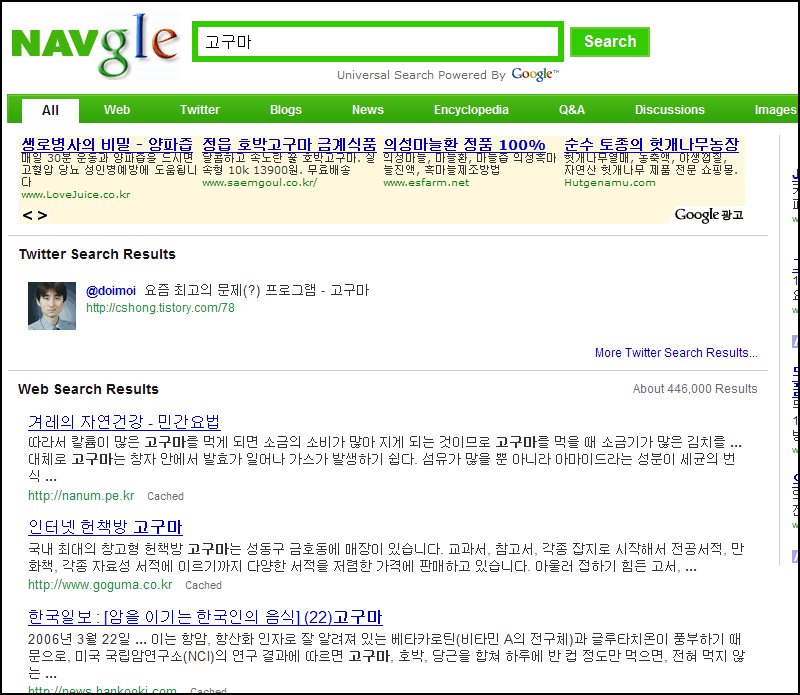The height and width of the screenshot is (695, 800).
Task: Click the About 446,000 Results text
Action: click(x=695, y=389)
